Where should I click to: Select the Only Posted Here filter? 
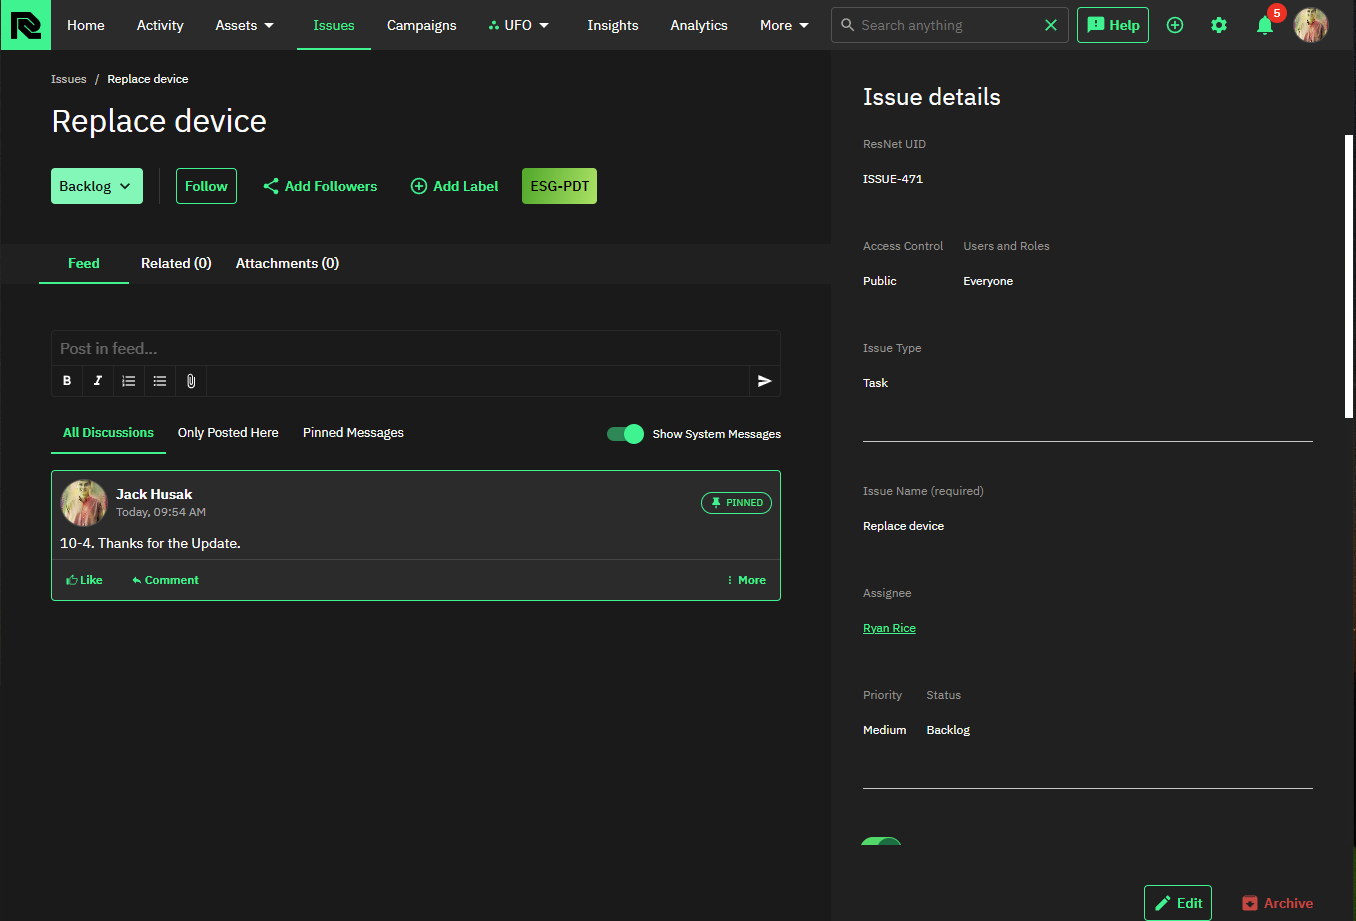[x=228, y=433]
